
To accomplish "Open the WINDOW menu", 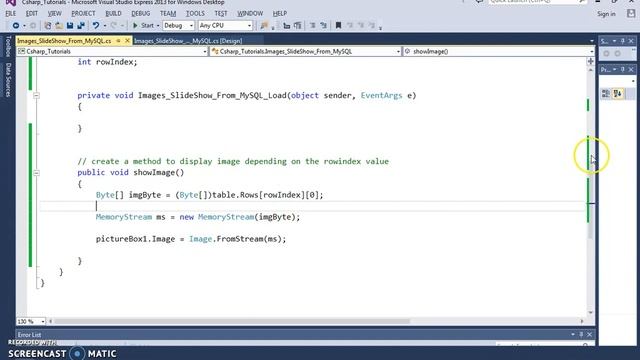I will 250,13.
